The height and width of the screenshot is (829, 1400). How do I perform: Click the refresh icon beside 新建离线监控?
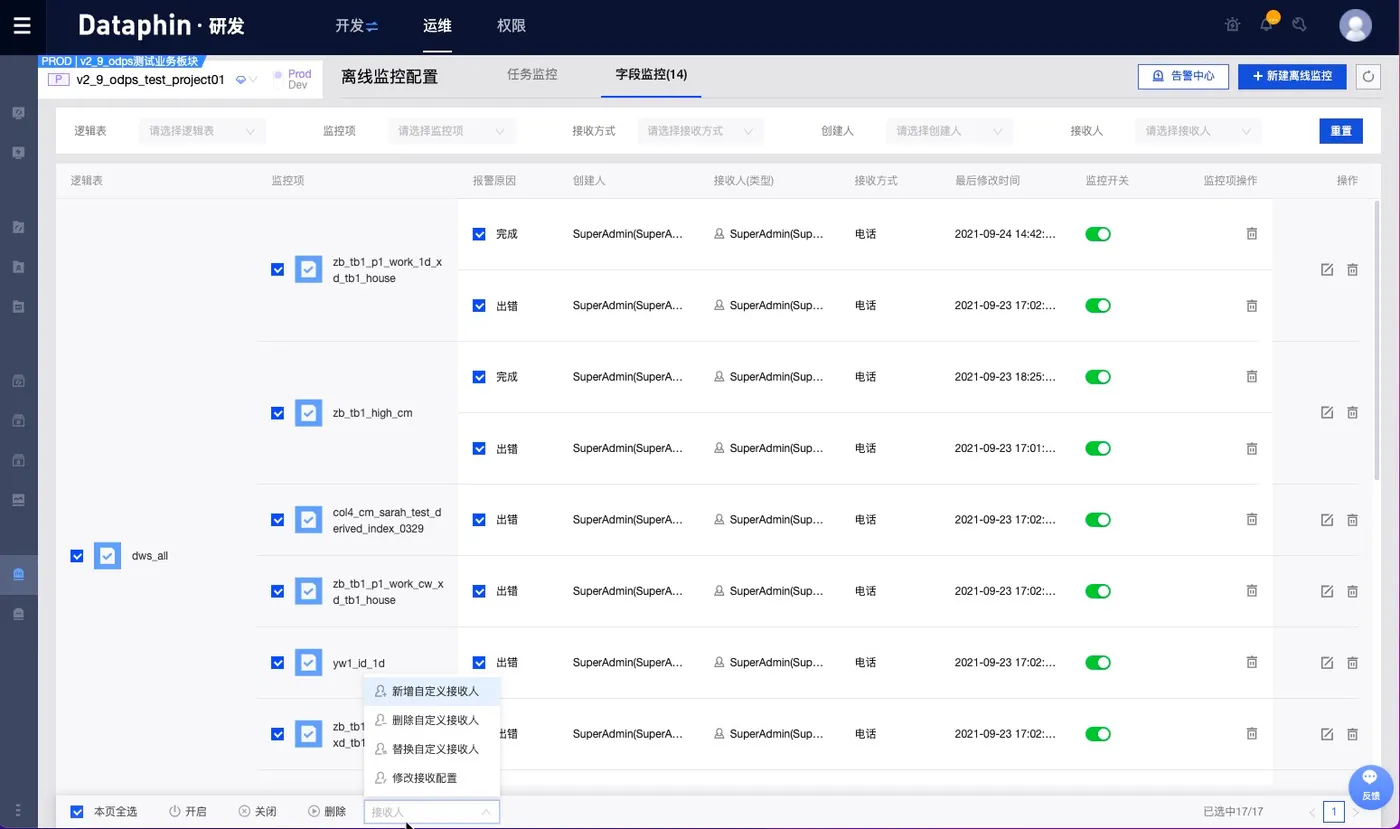[1368, 76]
